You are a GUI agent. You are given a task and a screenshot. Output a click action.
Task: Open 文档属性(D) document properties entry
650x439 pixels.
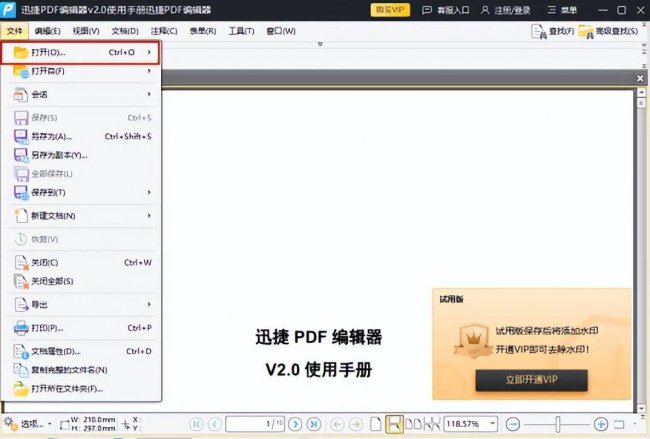(x=81, y=351)
